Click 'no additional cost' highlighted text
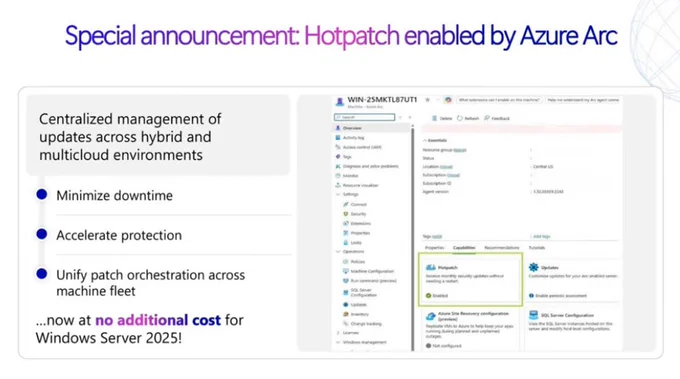Image resolution: width=680 pixels, height=379 pixels. [158, 320]
